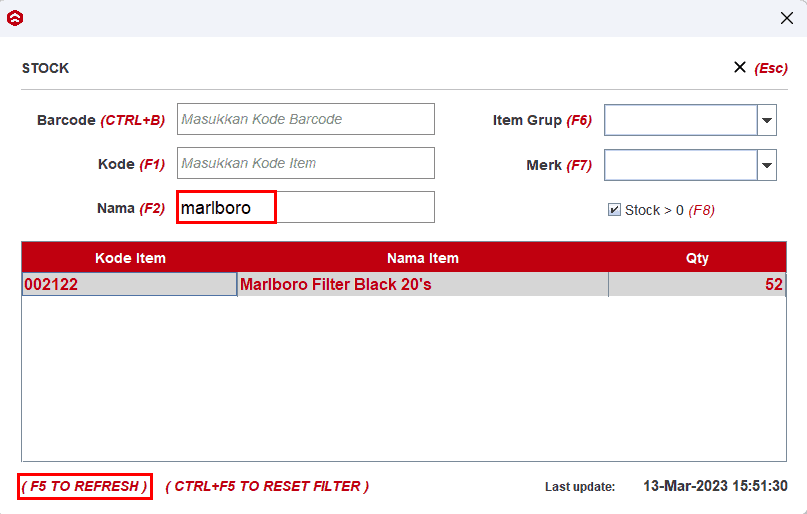Viewport: 807px width, 514px height.
Task: Sort by the Kode Item column header
Action: click(x=130, y=258)
